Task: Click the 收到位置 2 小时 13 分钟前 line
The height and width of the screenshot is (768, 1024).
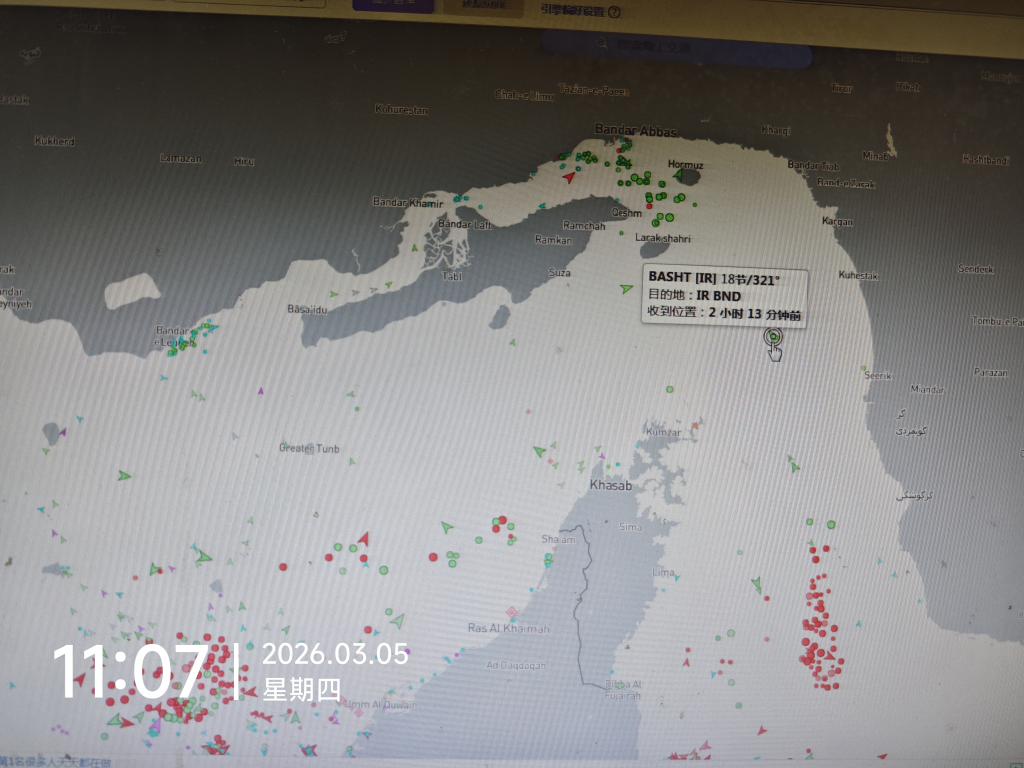Action: tap(724, 313)
